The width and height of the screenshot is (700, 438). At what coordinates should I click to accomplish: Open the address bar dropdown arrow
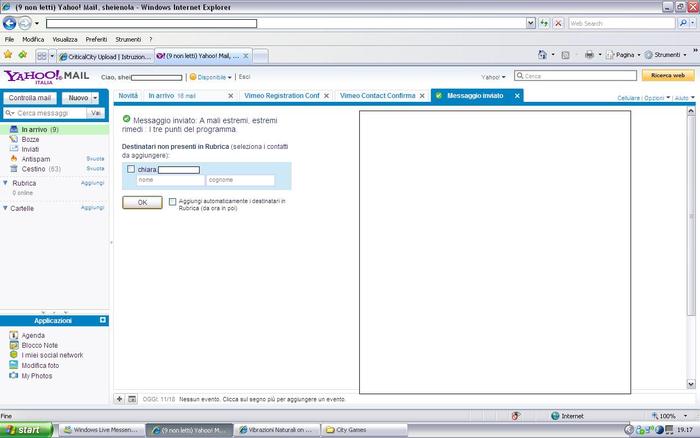(530, 23)
